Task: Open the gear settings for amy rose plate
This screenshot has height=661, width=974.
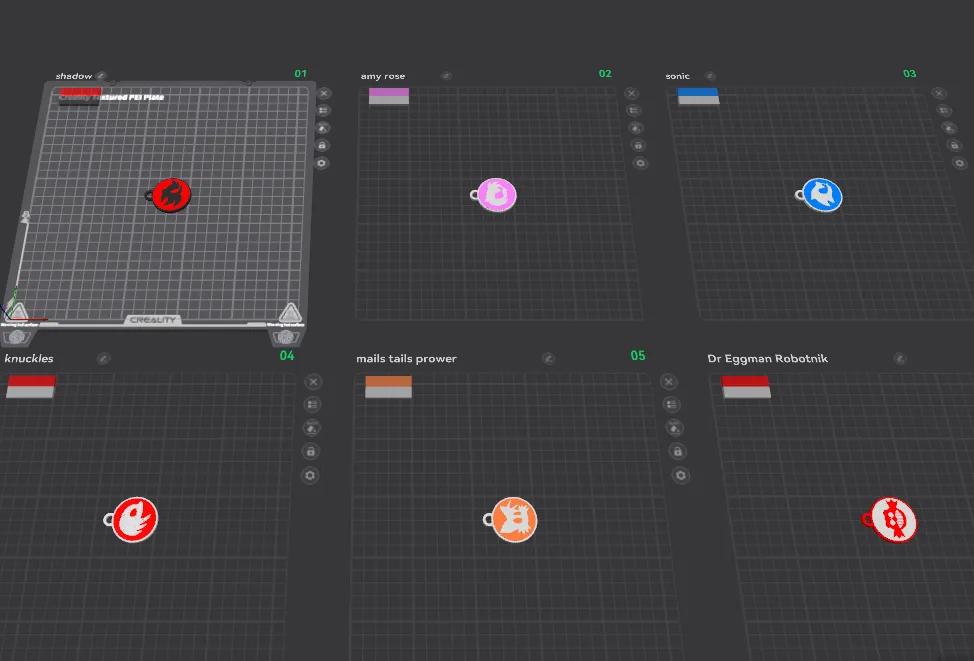Action: 640,163
